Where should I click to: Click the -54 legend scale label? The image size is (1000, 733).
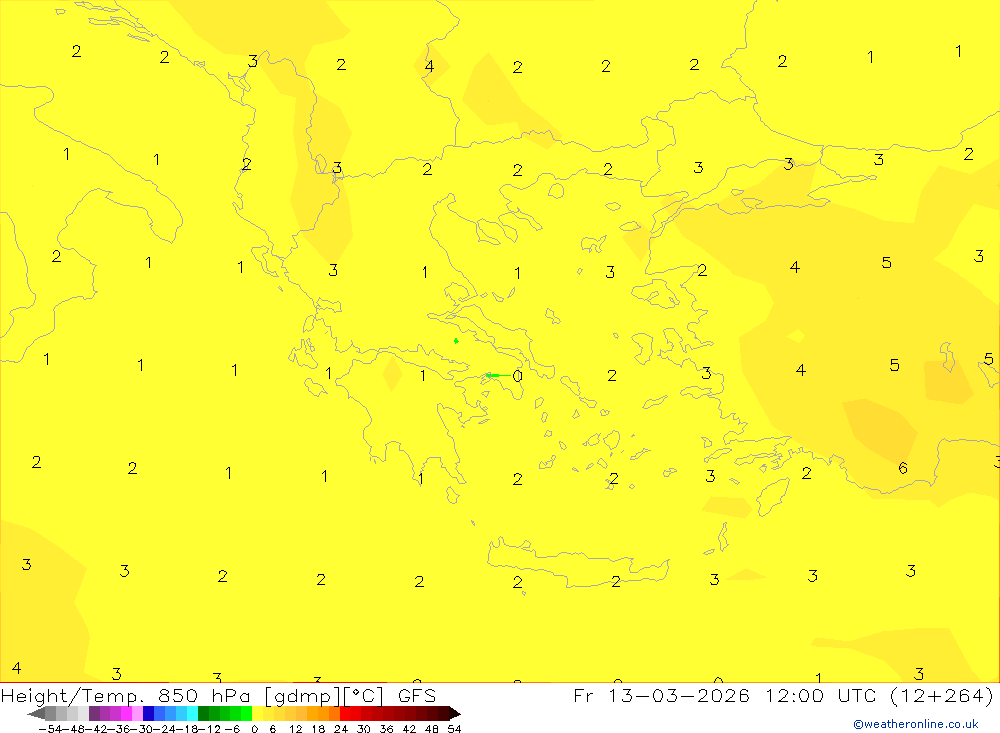[50, 729]
